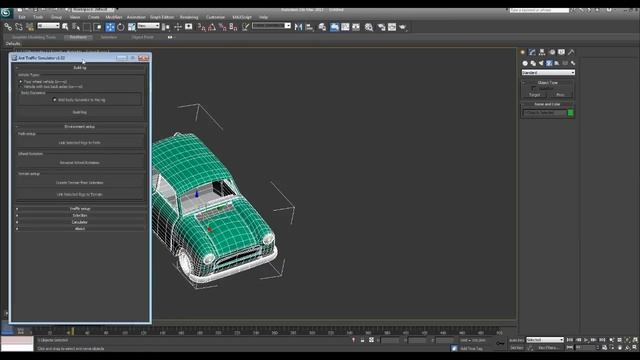Click the Unlink Selection tool

tap(19, 27)
